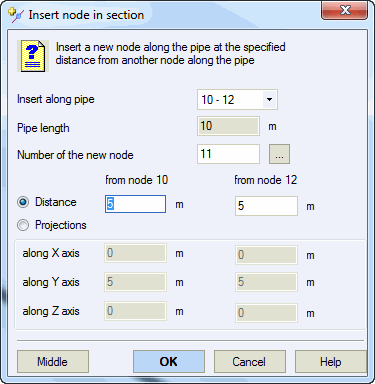The width and height of the screenshot is (375, 384).
Task: Click along Z axis field from node 12
Action: click(x=266, y=313)
